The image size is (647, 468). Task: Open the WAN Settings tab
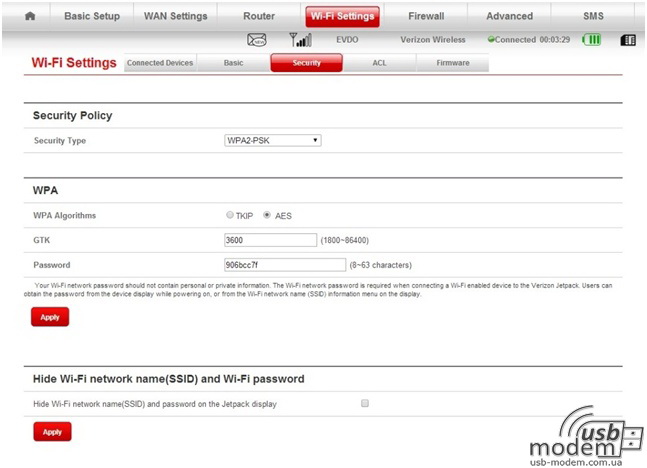click(175, 16)
